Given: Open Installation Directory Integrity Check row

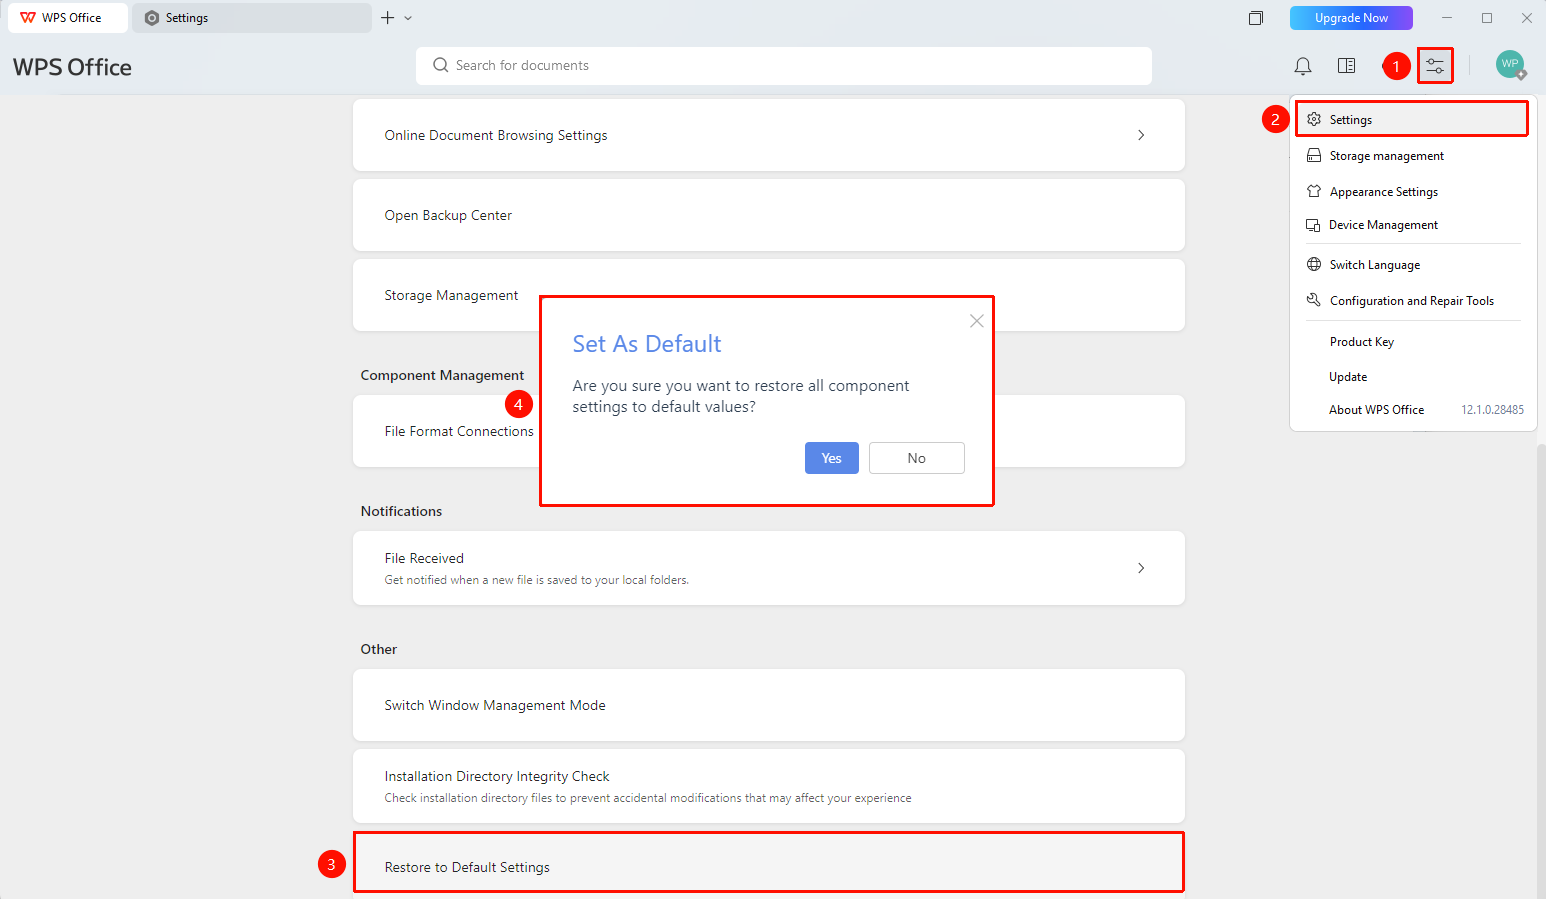Looking at the screenshot, I should click(x=768, y=786).
